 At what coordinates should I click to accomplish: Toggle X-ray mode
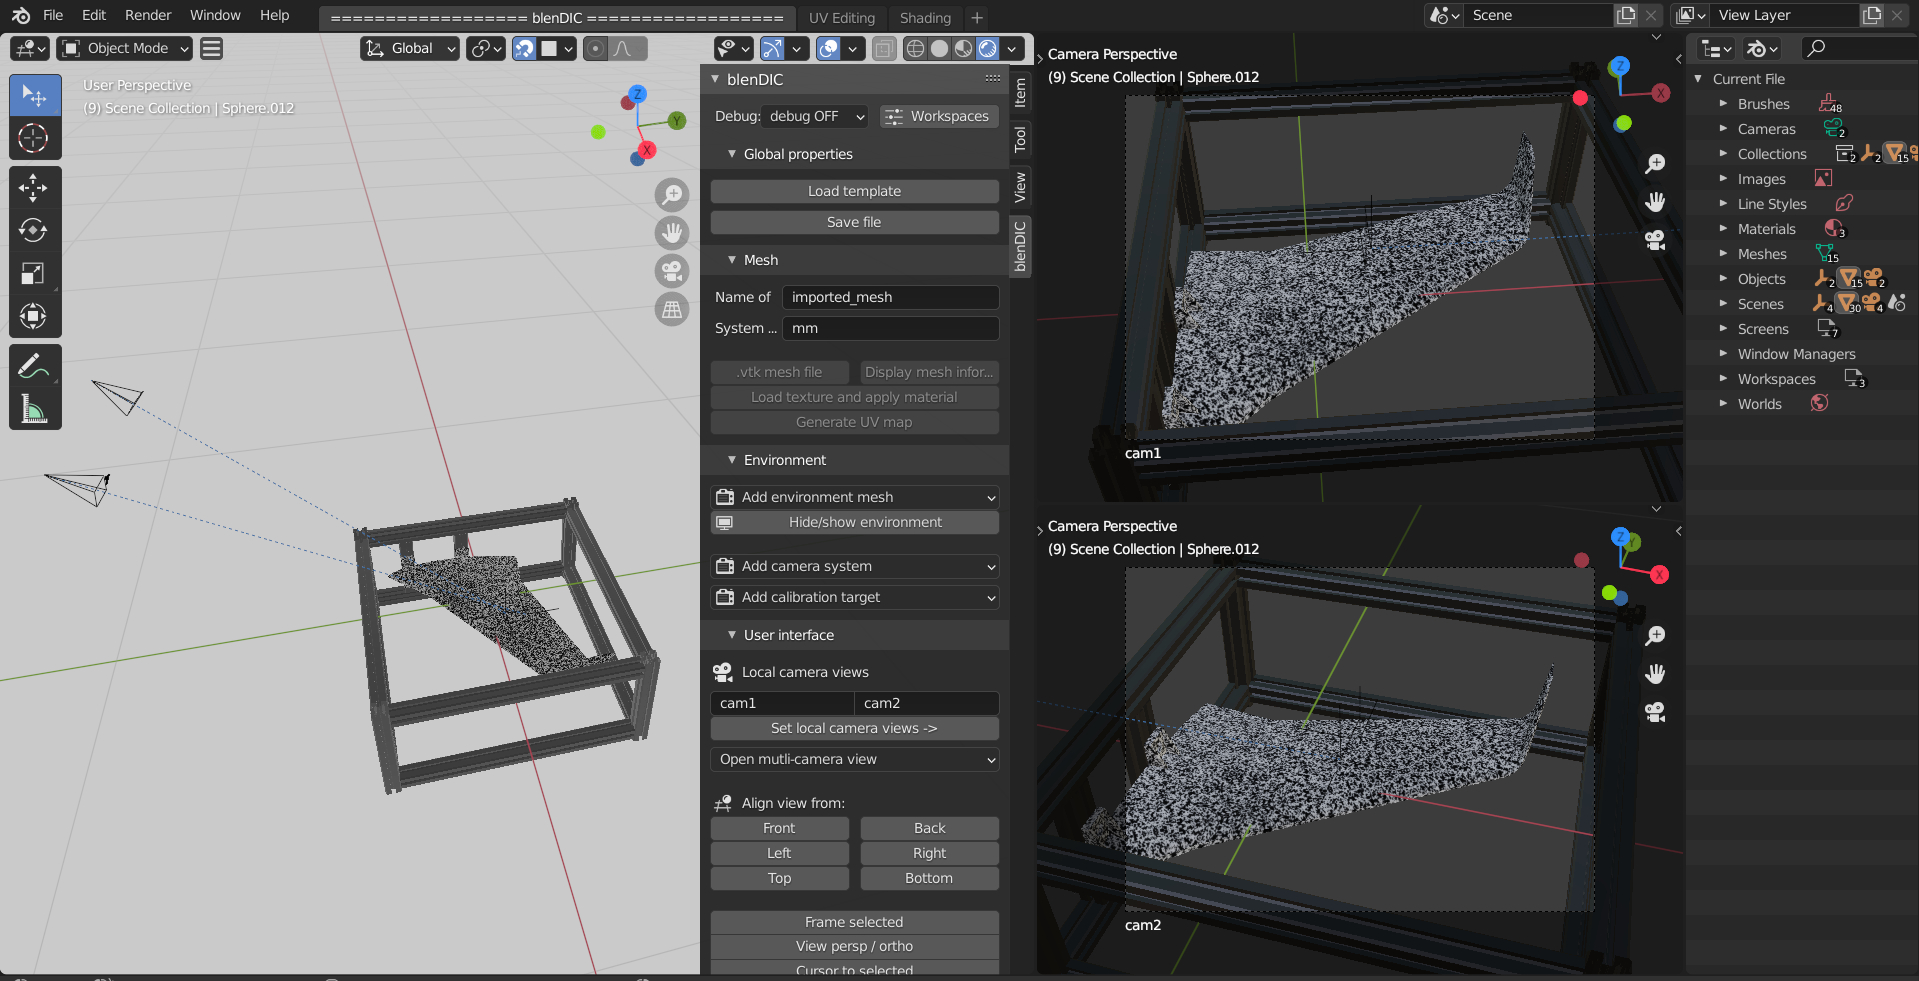(x=883, y=48)
